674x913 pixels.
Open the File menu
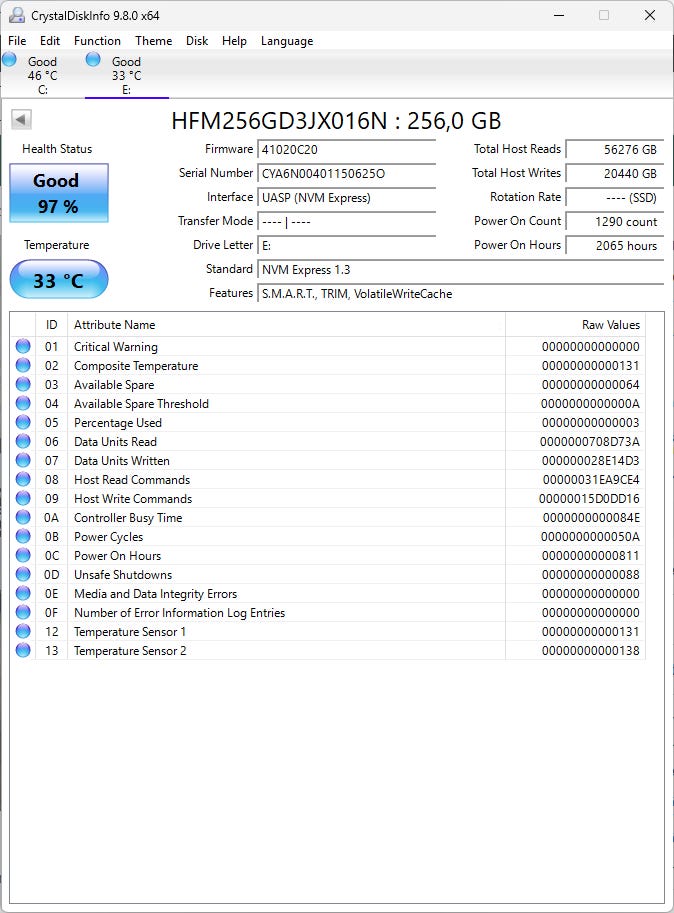tap(17, 41)
